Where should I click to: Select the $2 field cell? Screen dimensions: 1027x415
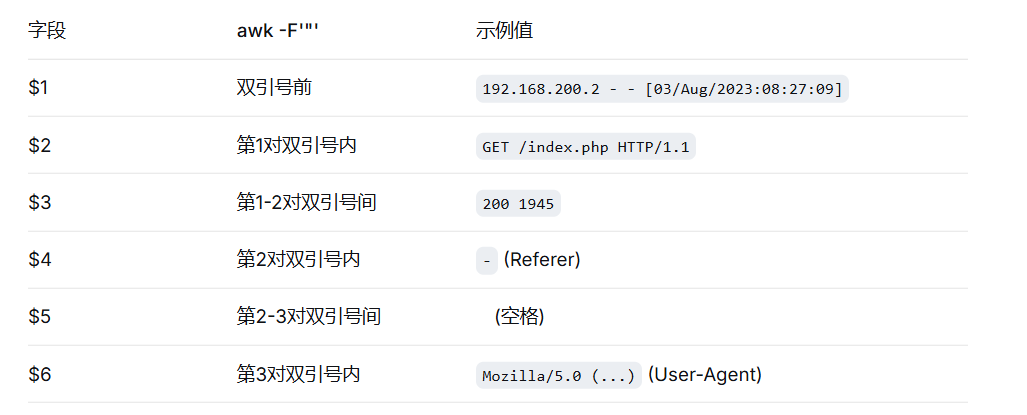click(x=39, y=146)
